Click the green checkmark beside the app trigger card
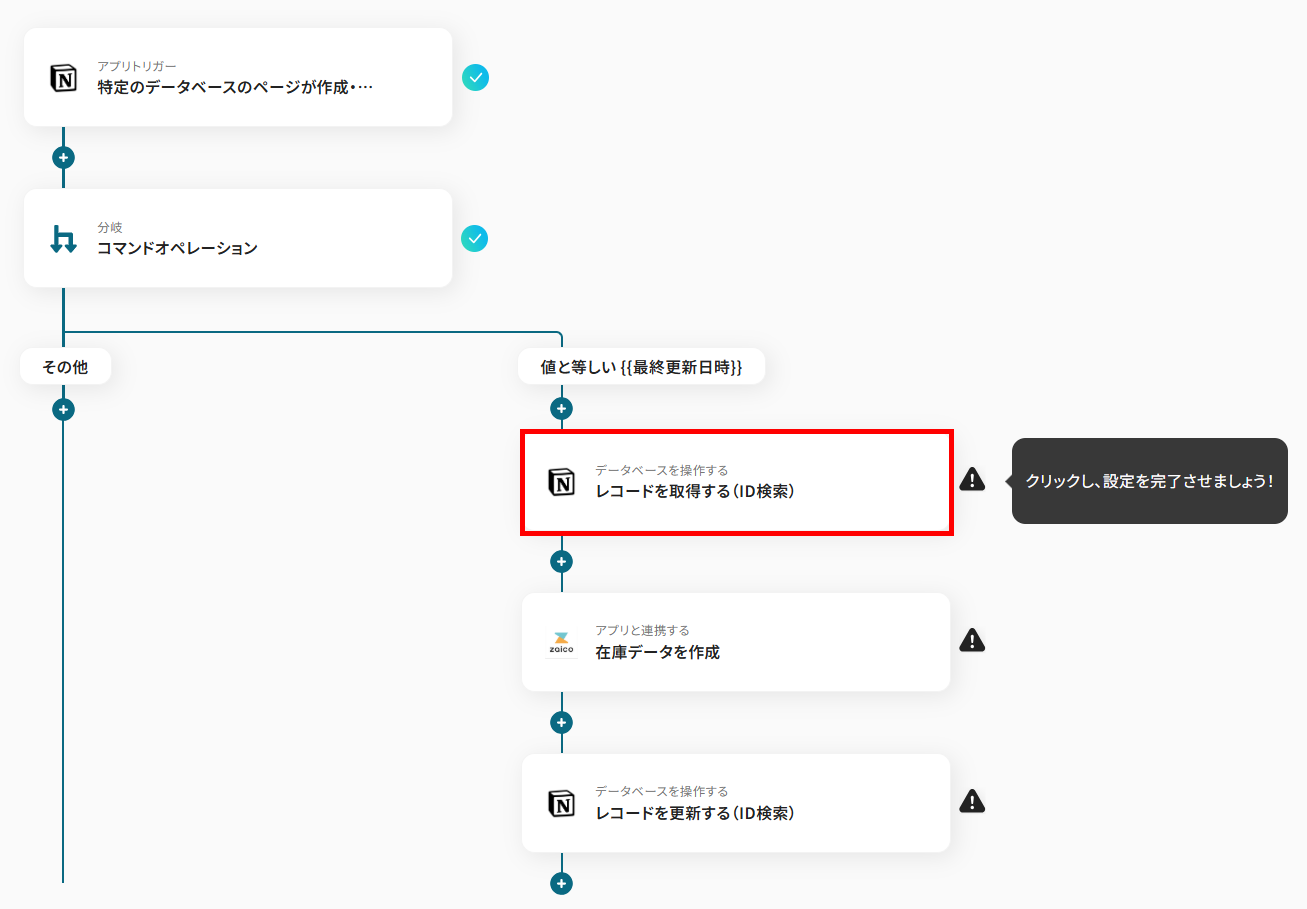The width and height of the screenshot is (1307, 909). click(476, 77)
